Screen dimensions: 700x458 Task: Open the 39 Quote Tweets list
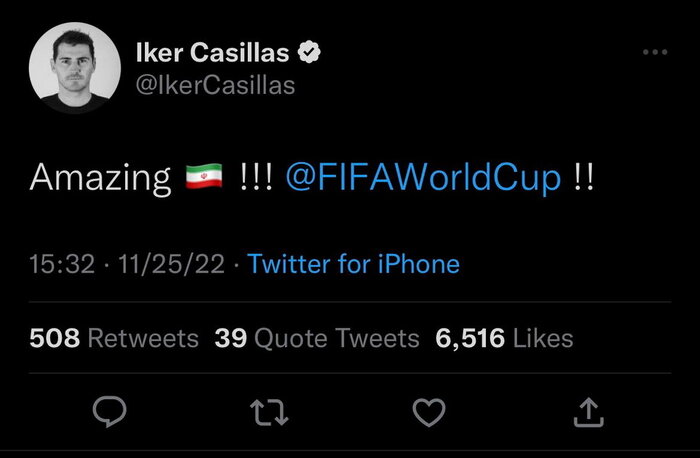317,338
